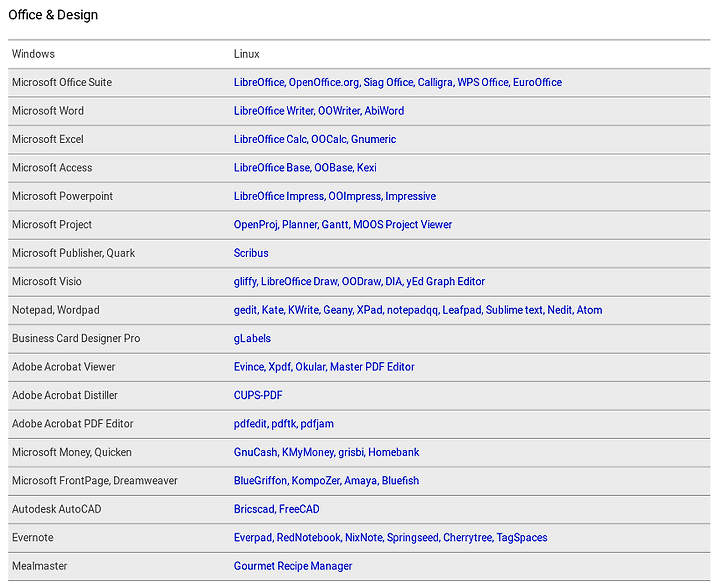The height and width of the screenshot is (587, 720).
Task: Open the gLabels link
Action: (252, 339)
